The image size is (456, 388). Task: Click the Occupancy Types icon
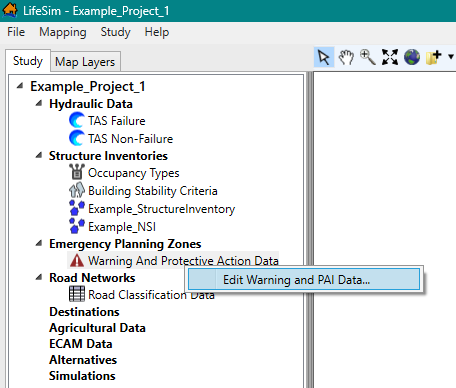pos(77,172)
